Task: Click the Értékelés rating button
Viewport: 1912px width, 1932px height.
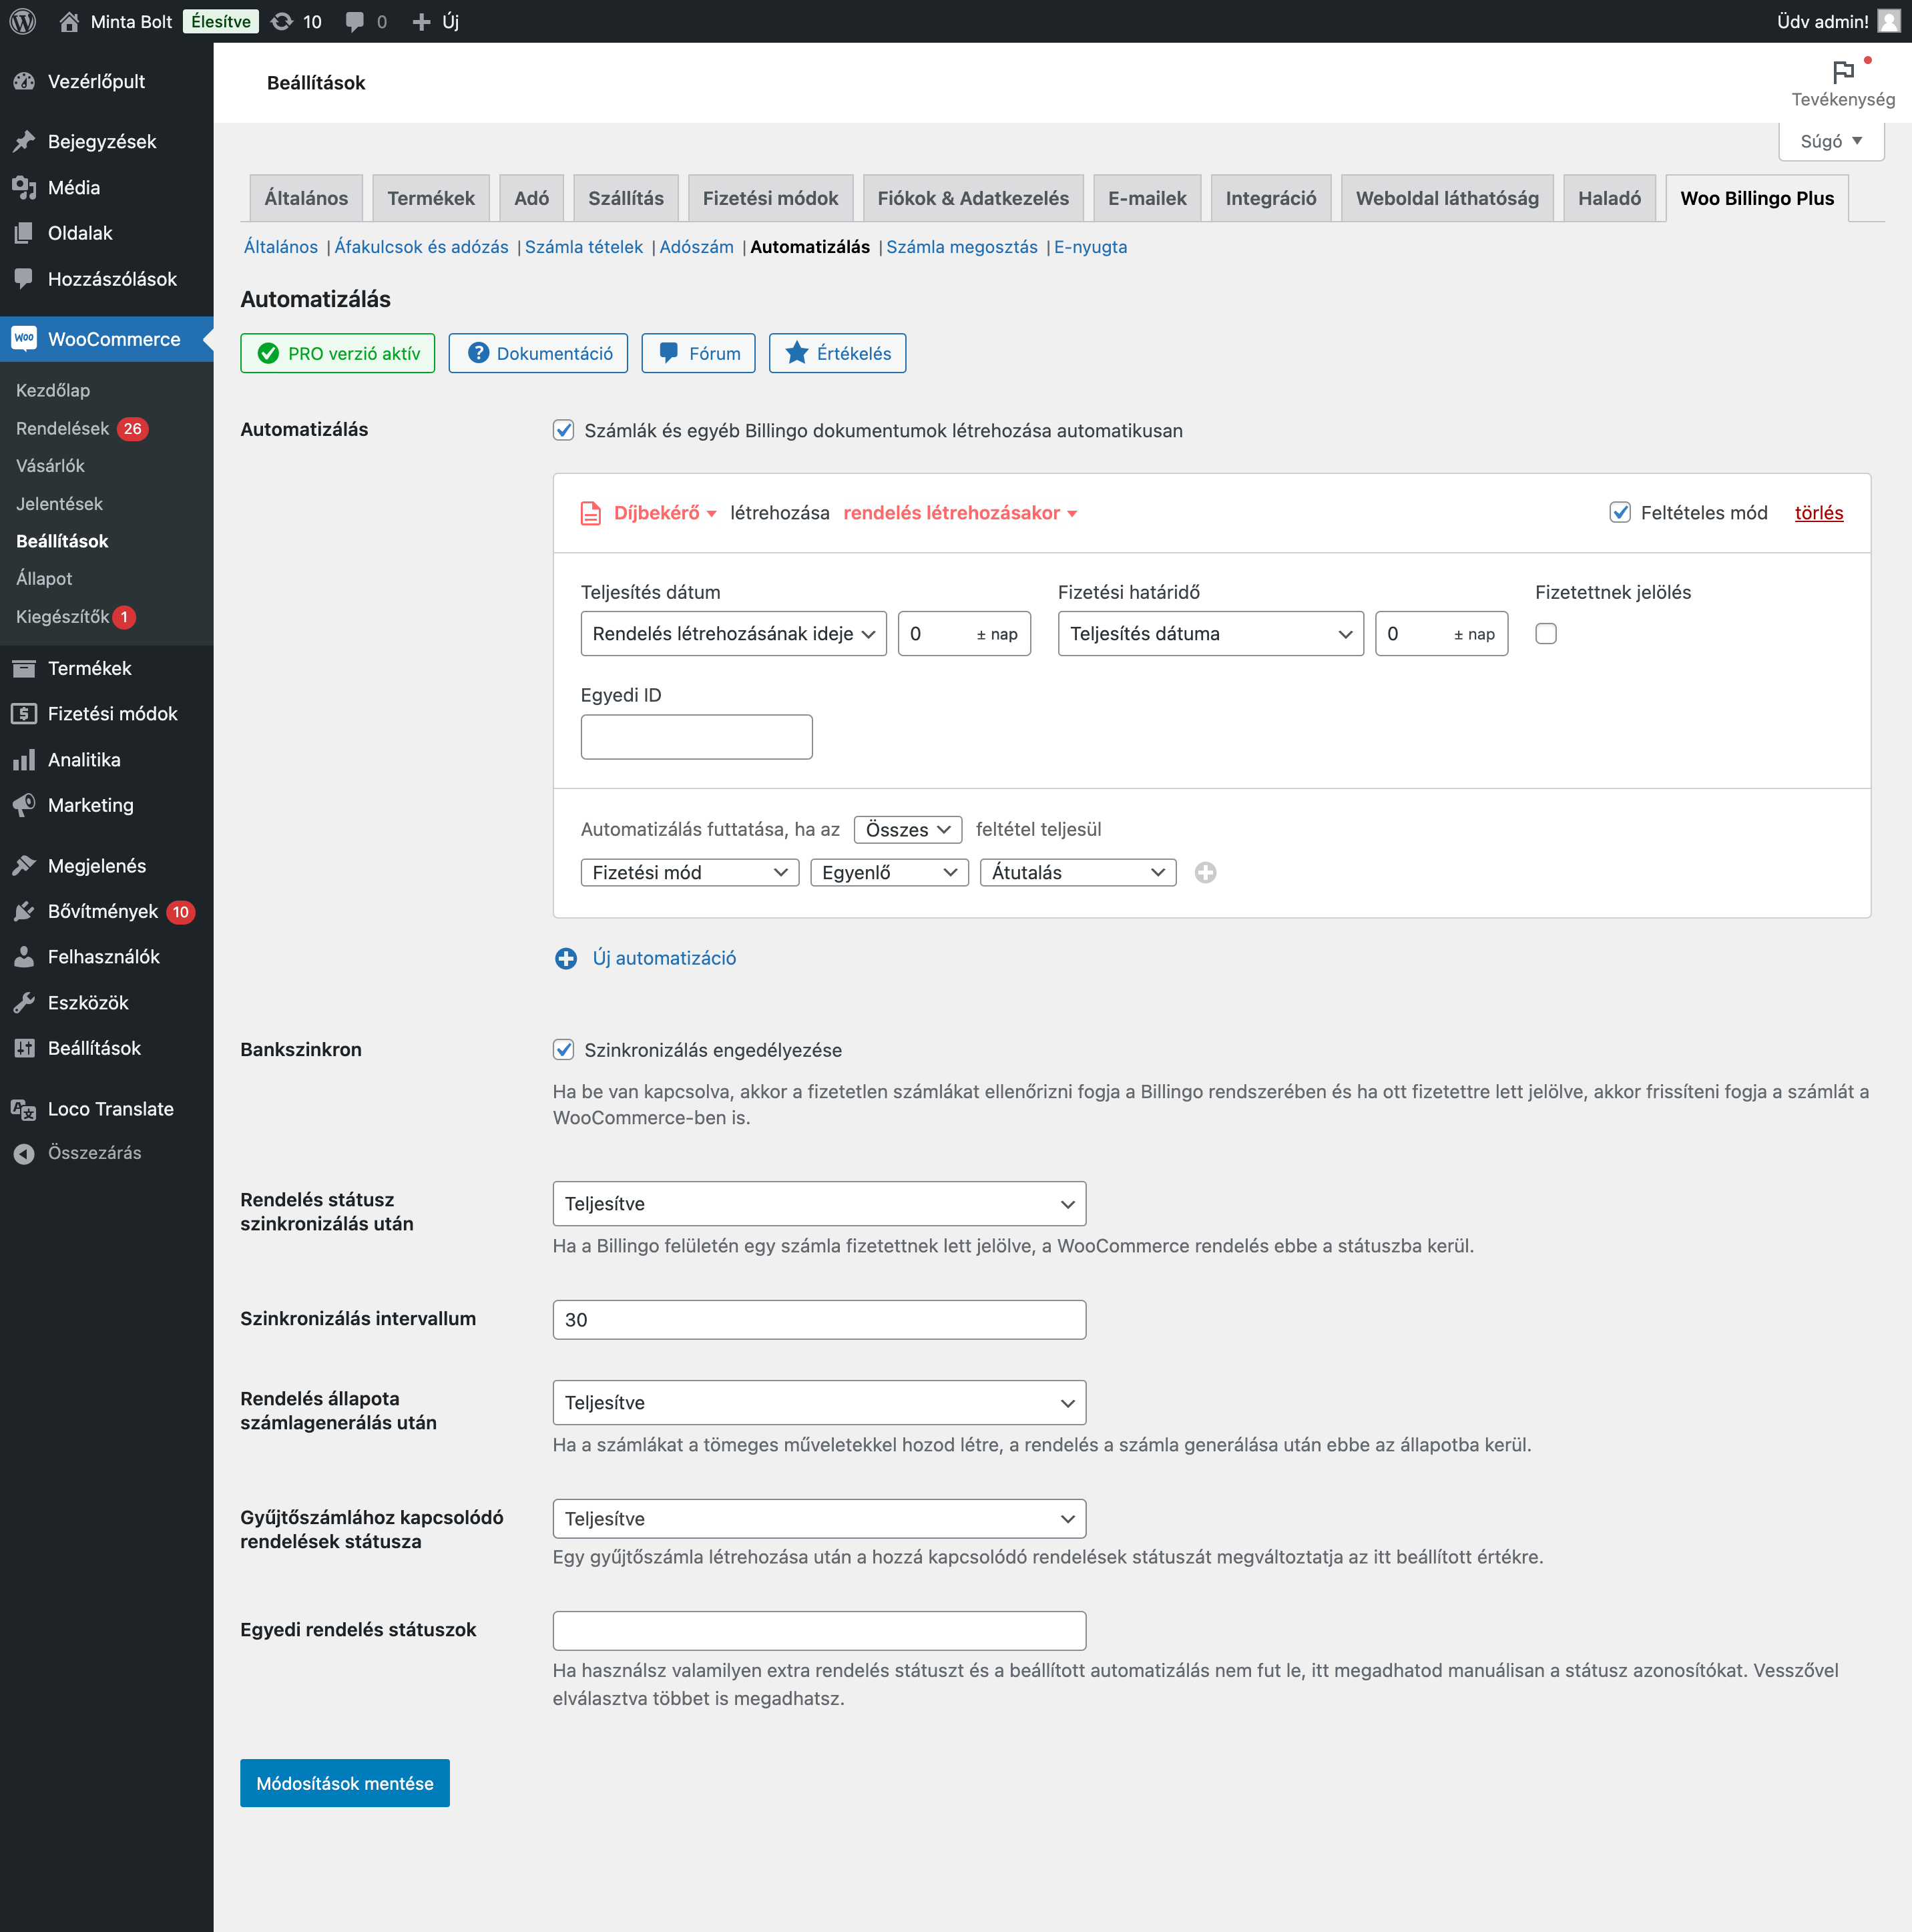Action: coord(837,353)
